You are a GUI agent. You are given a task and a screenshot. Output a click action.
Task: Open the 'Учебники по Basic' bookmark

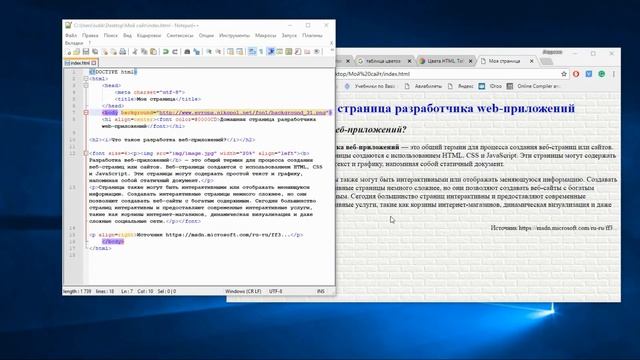(370, 86)
